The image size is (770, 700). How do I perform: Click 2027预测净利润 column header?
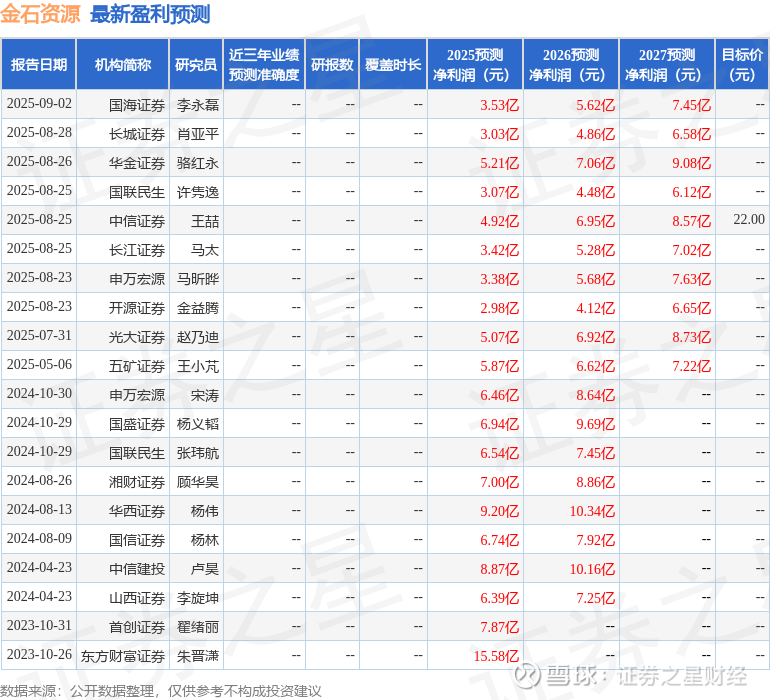coord(667,64)
